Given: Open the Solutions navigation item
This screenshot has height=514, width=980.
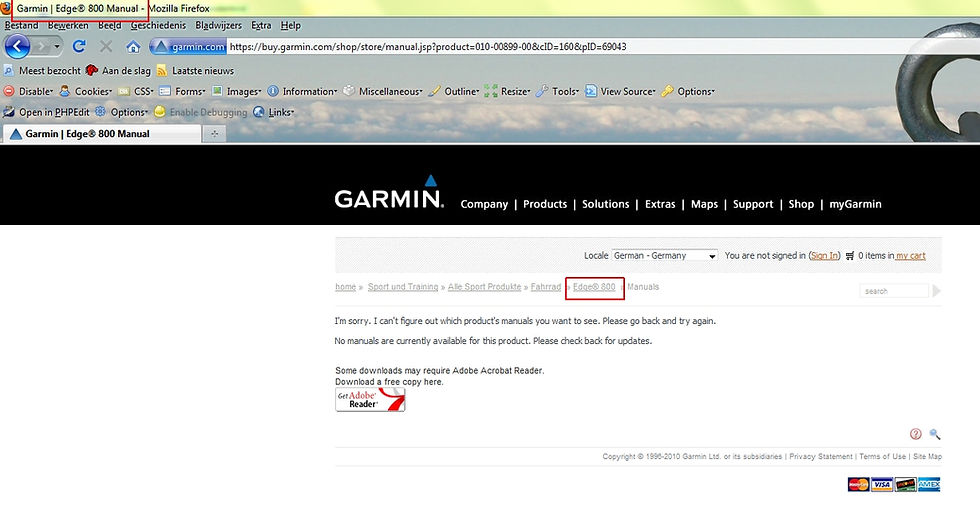Looking at the screenshot, I should click(x=606, y=204).
